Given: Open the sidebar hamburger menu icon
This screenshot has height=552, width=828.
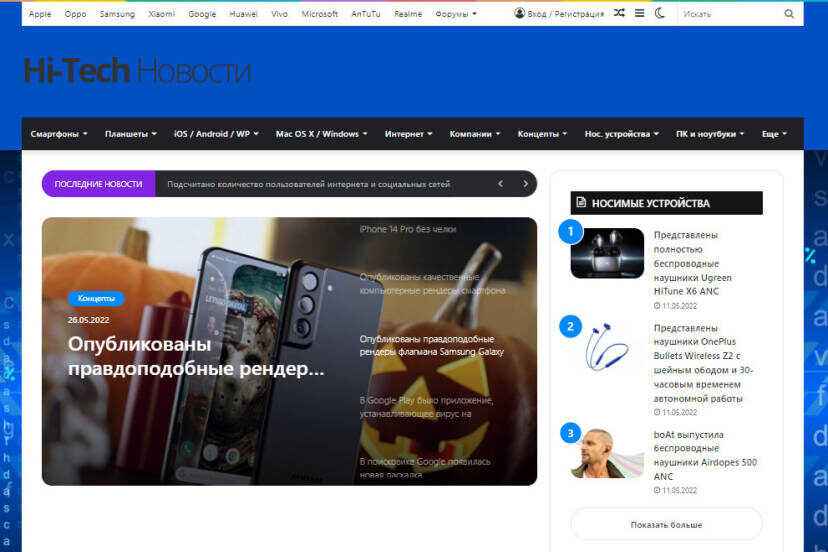Looking at the screenshot, I should click(x=639, y=13).
